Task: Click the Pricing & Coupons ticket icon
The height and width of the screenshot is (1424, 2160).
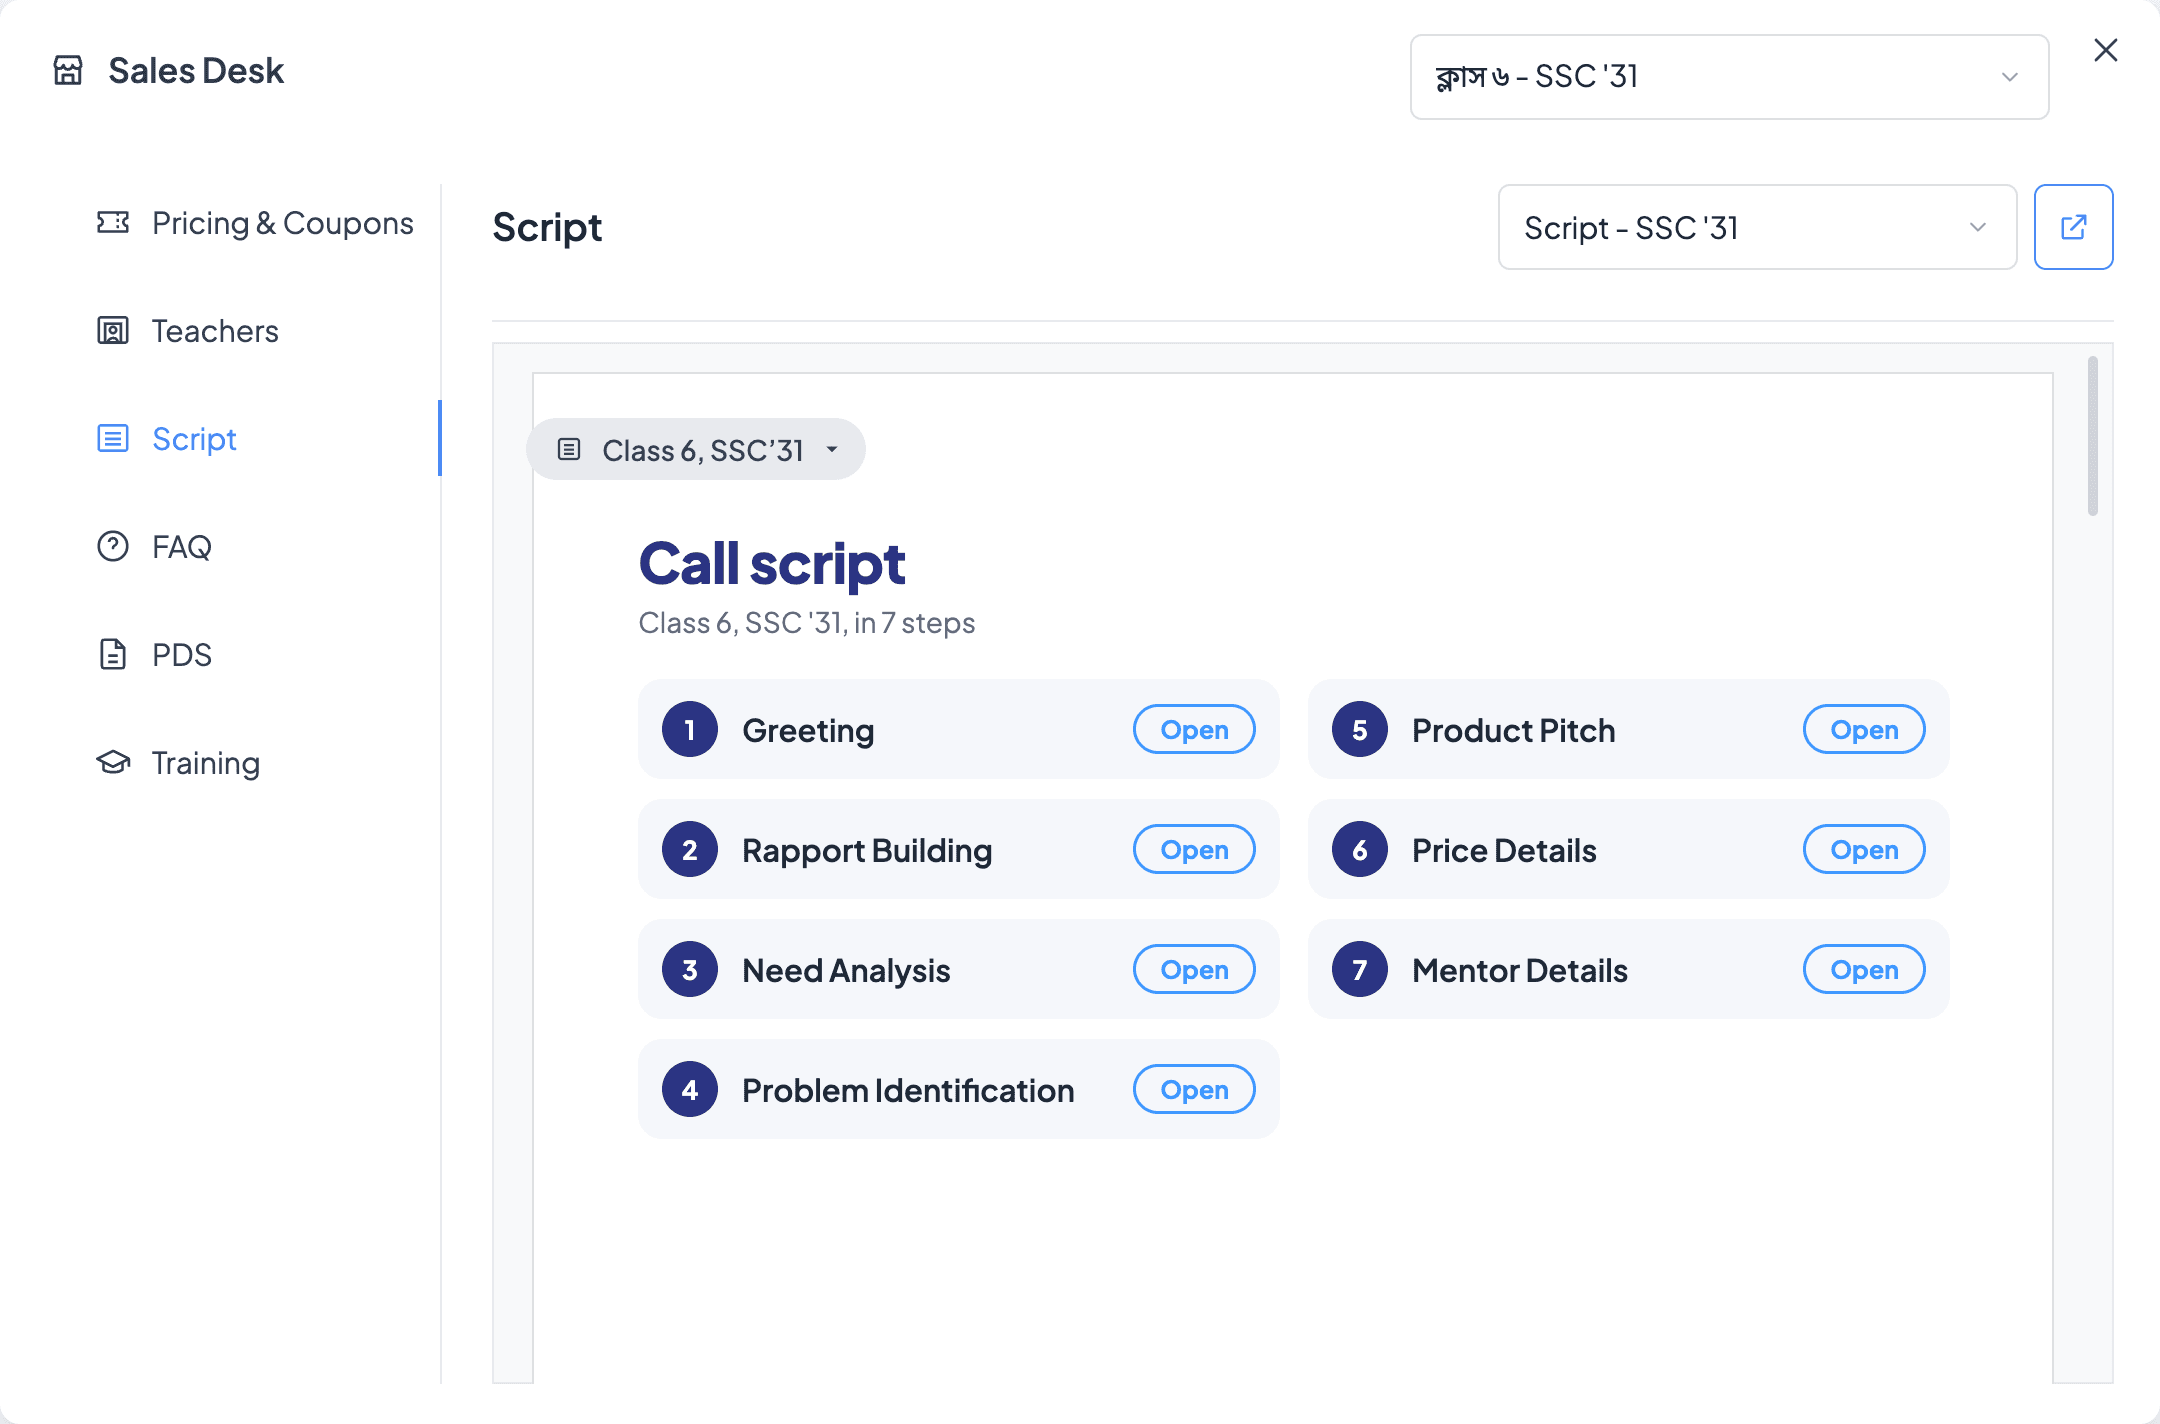Action: click(113, 222)
